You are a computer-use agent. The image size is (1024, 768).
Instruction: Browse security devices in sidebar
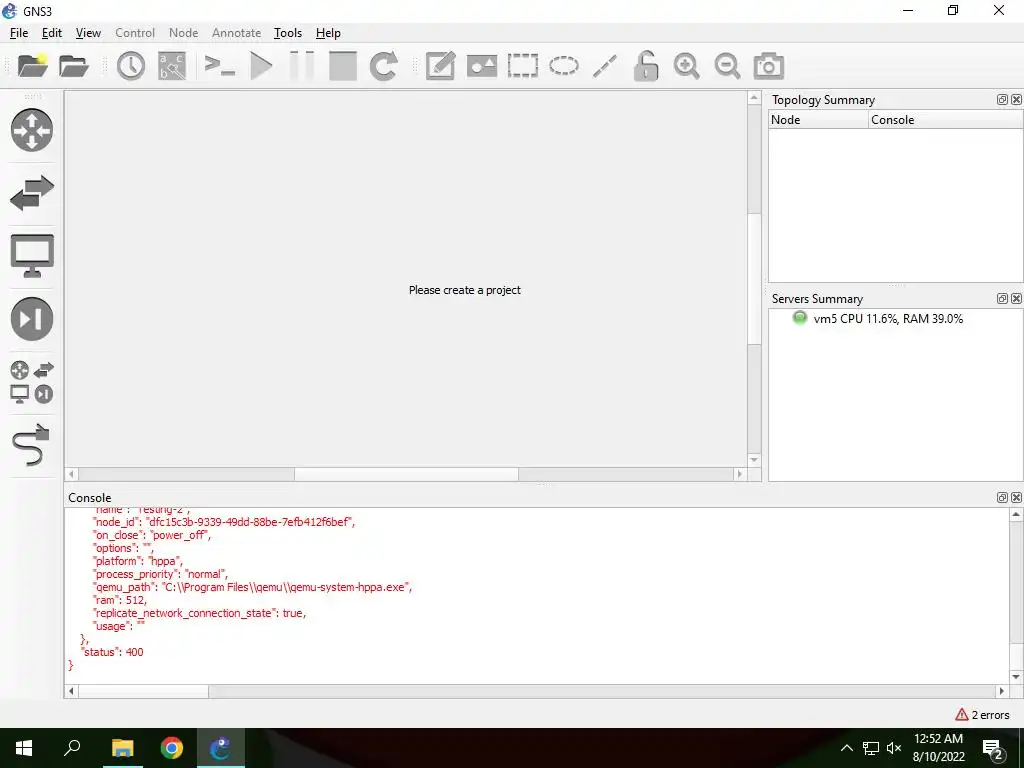point(32,319)
